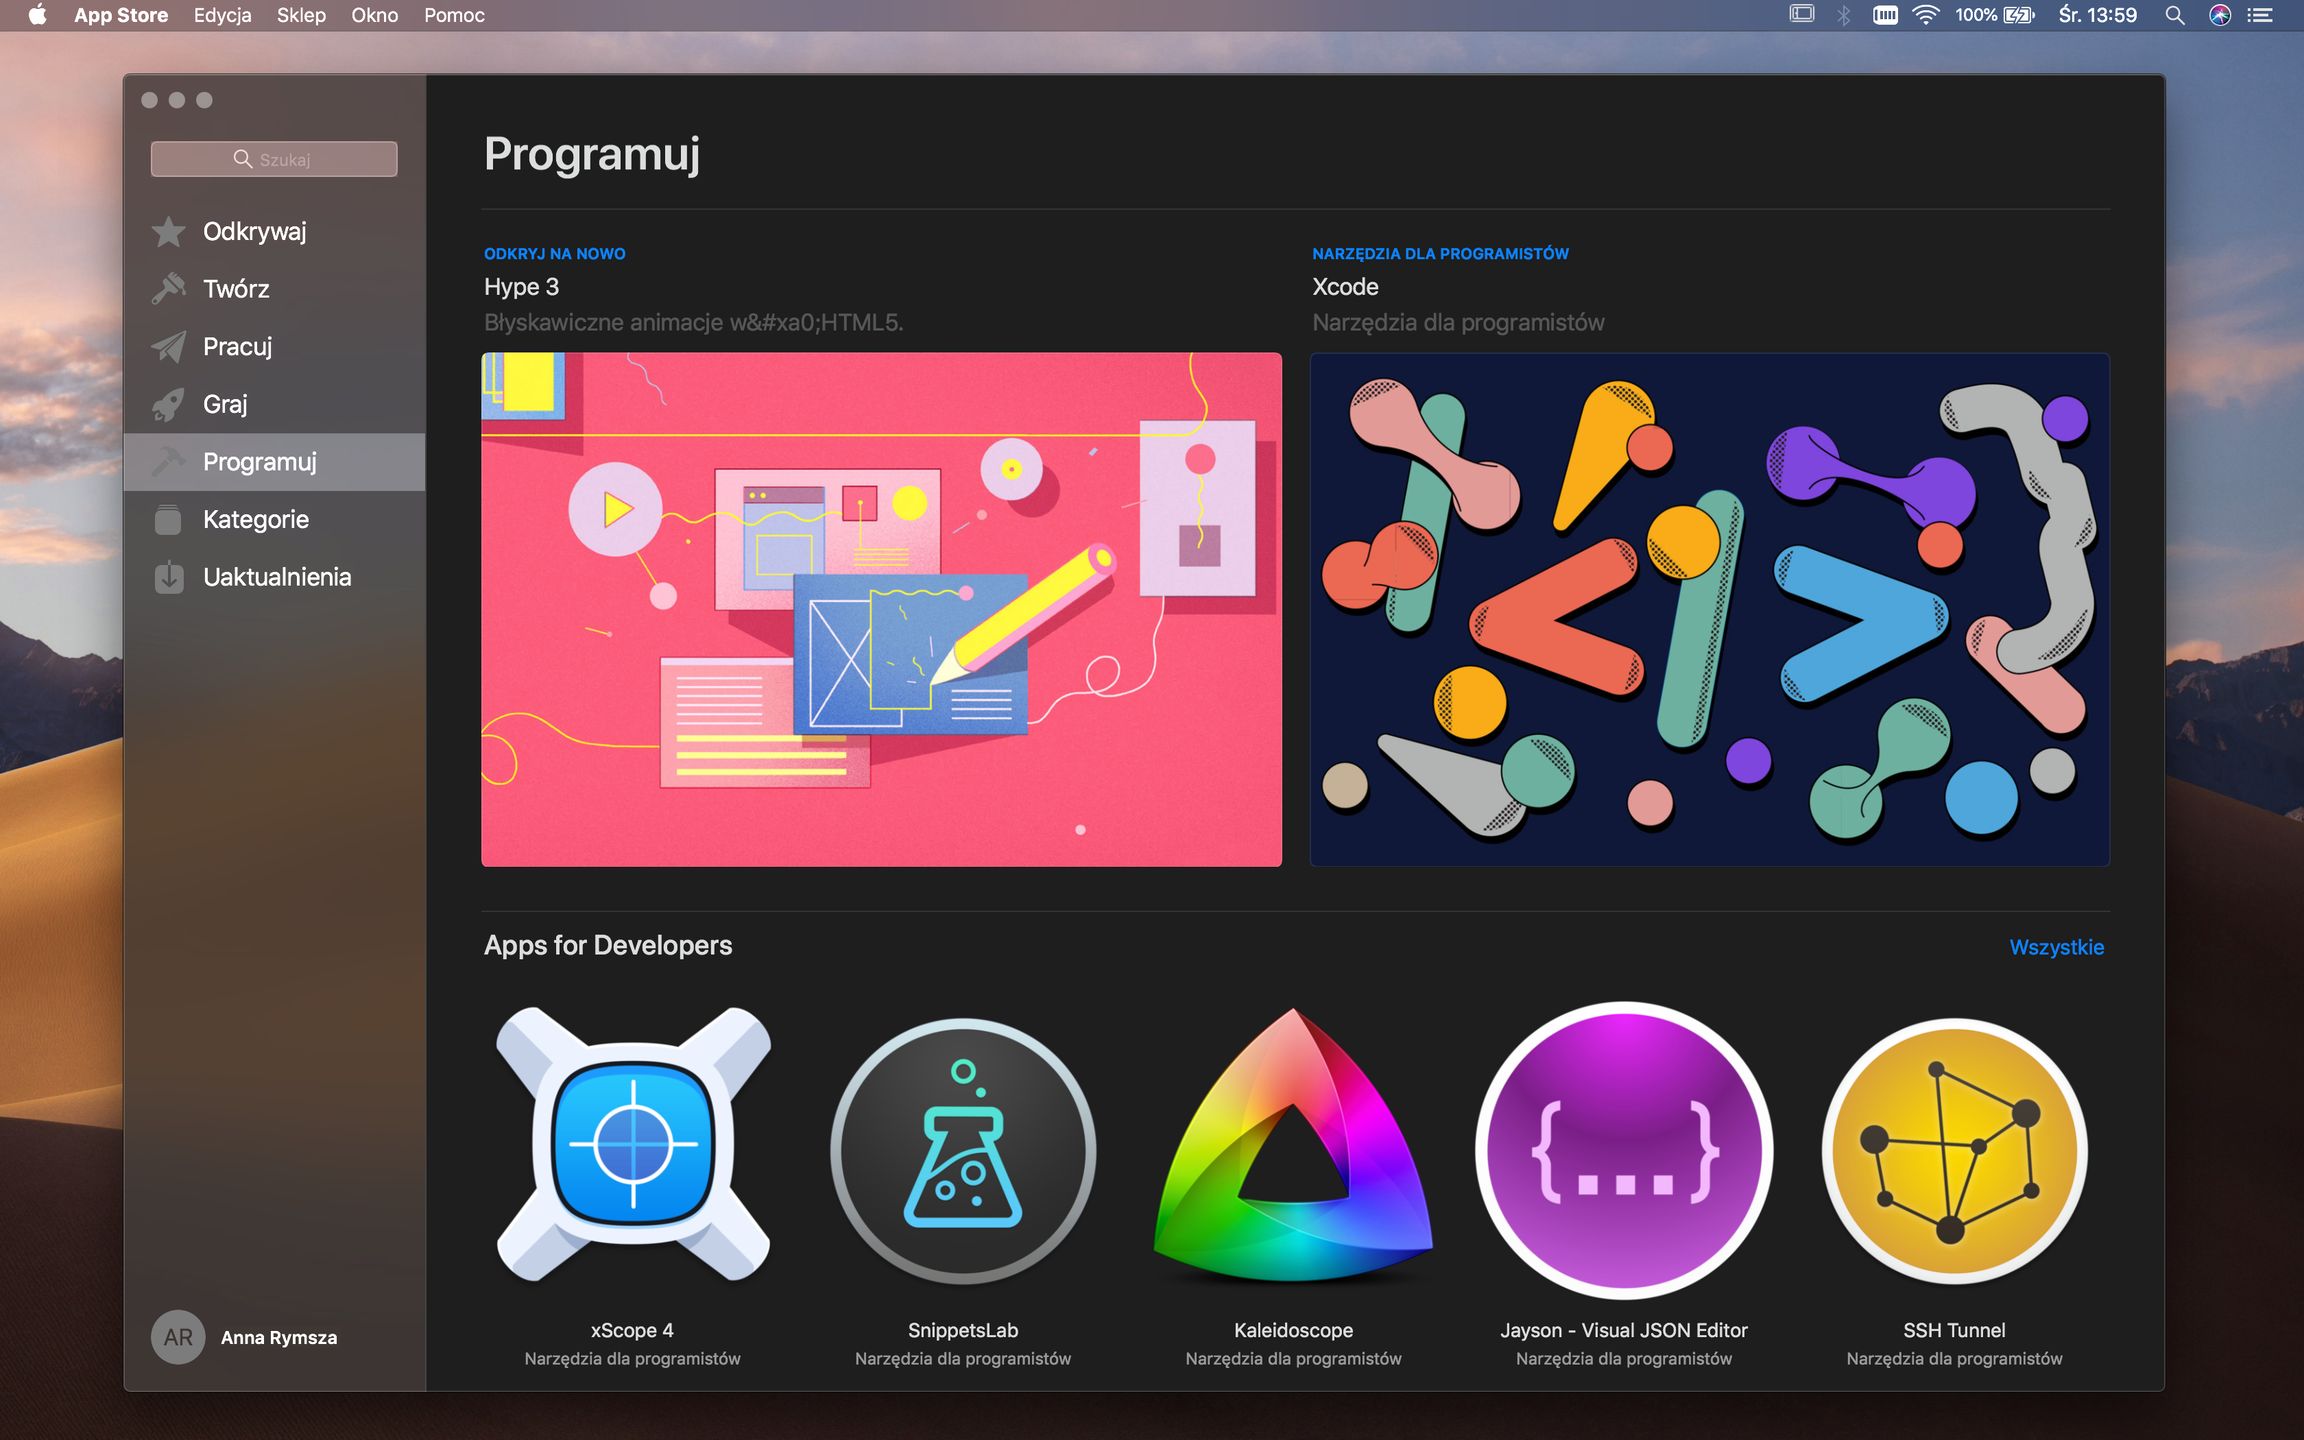
Task: Switch to the Twórz sidebar section
Action: coord(236,289)
